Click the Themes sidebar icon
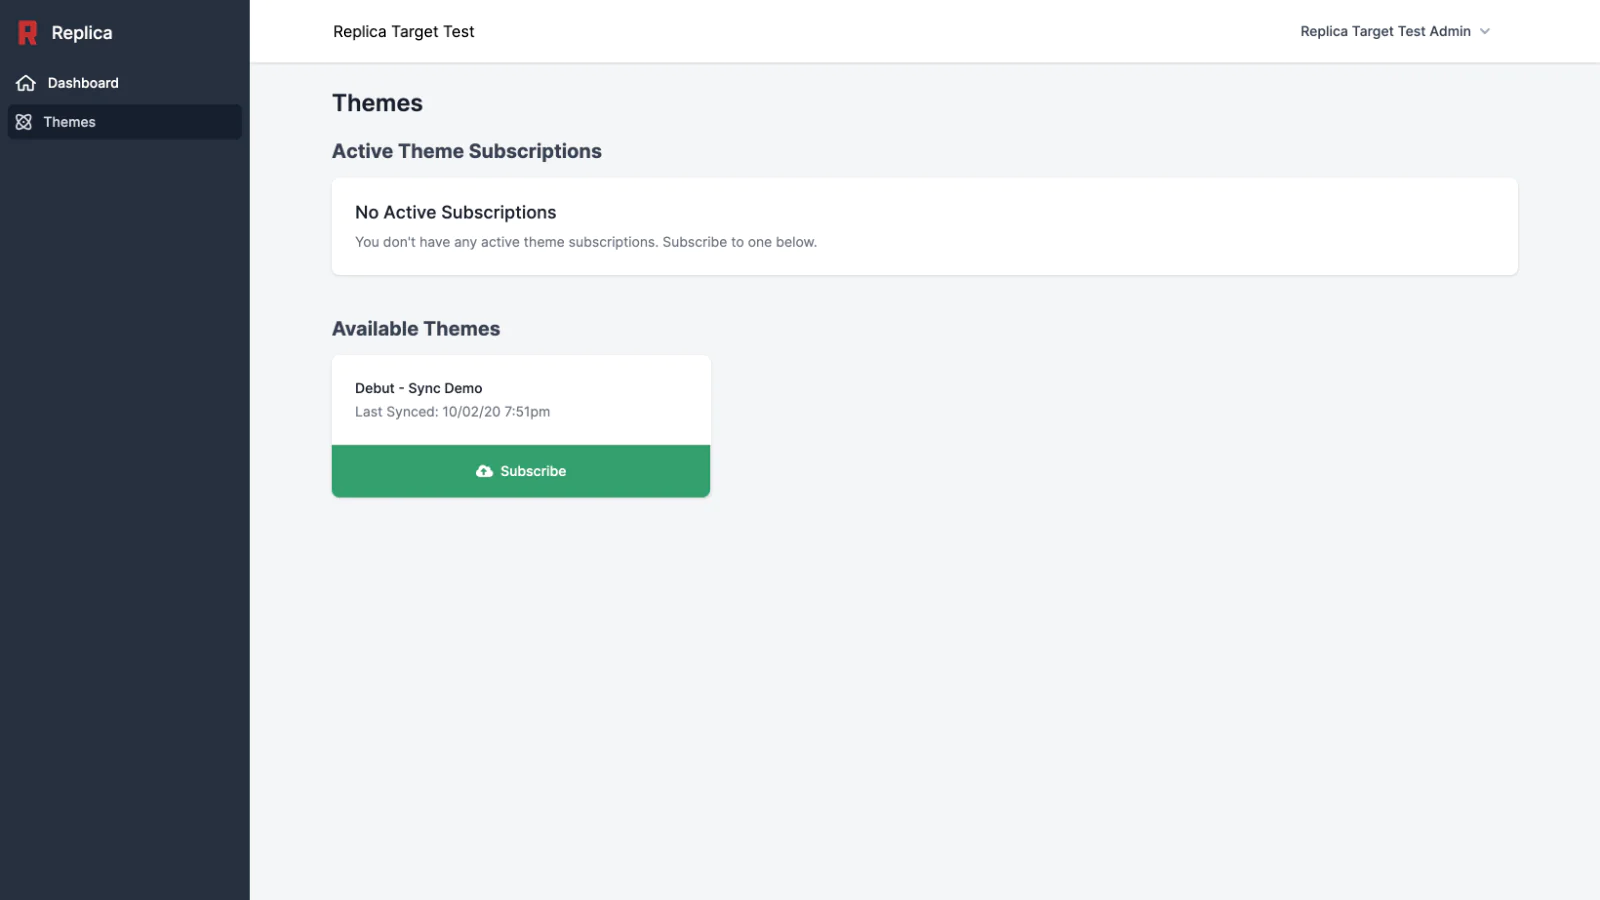 tap(24, 122)
